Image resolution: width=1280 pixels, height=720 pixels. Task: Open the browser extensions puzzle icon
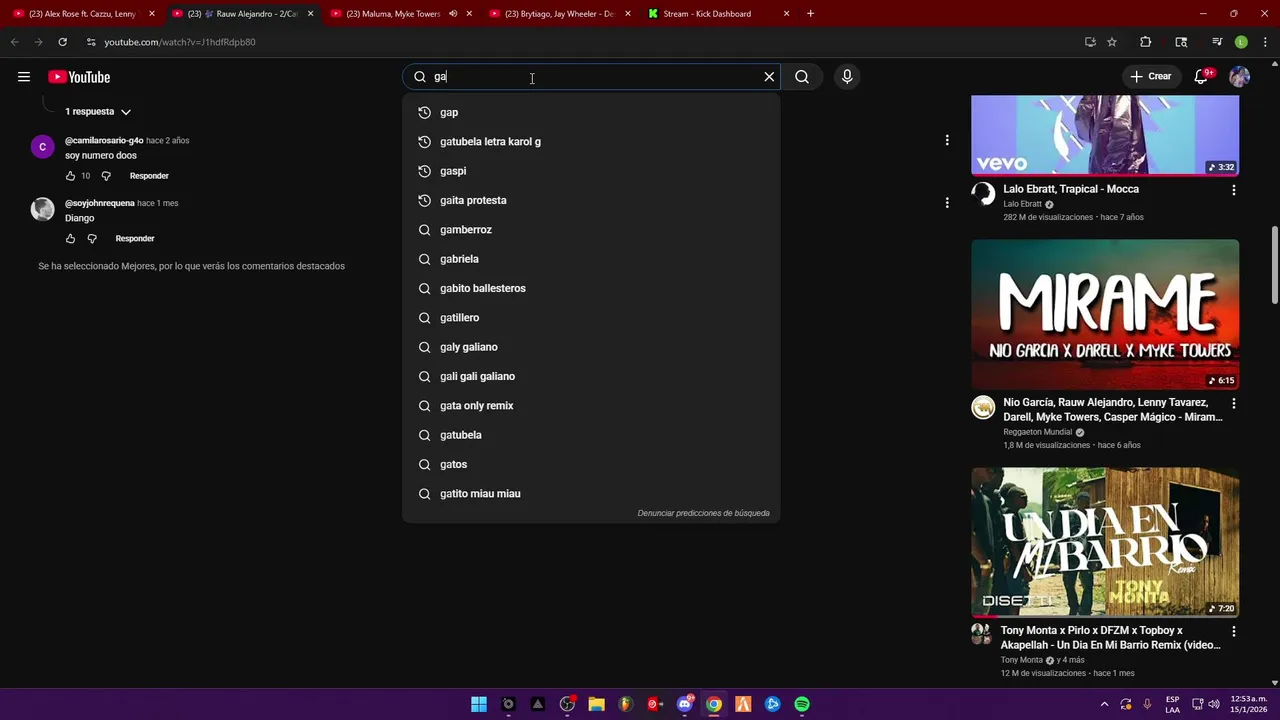click(x=1146, y=42)
